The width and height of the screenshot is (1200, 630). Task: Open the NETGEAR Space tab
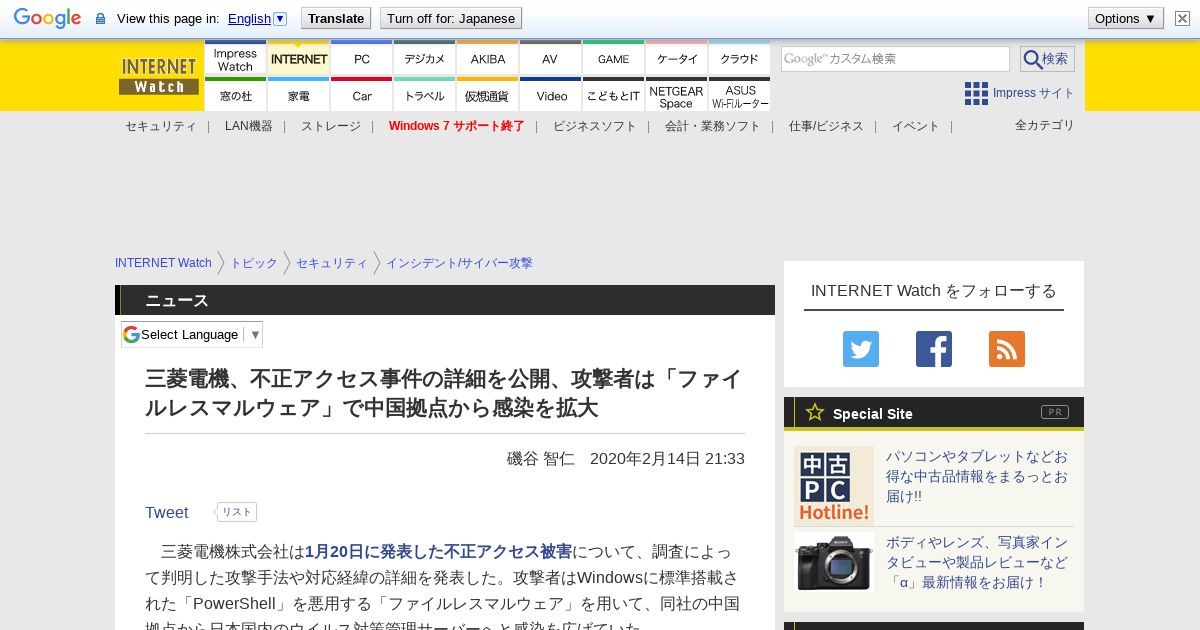pos(677,95)
